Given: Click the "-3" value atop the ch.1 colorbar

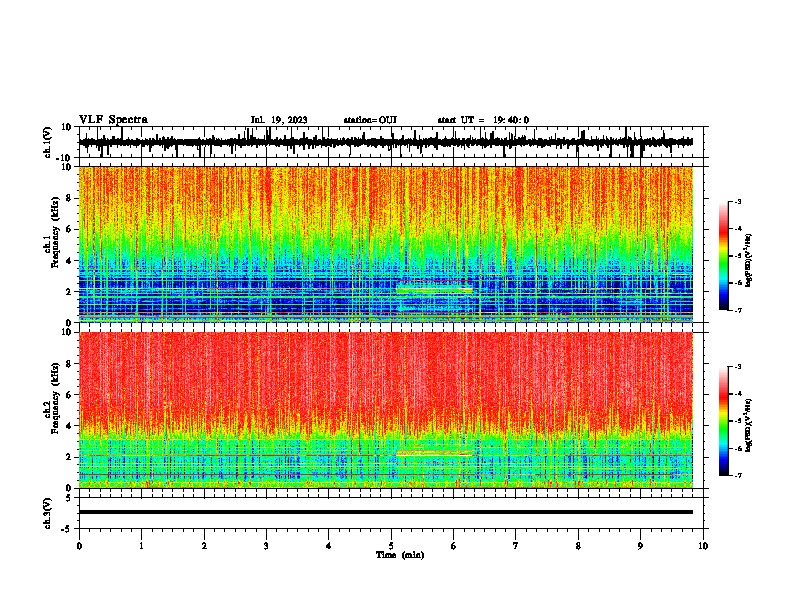Looking at the screenshot, I should point(737,201).
